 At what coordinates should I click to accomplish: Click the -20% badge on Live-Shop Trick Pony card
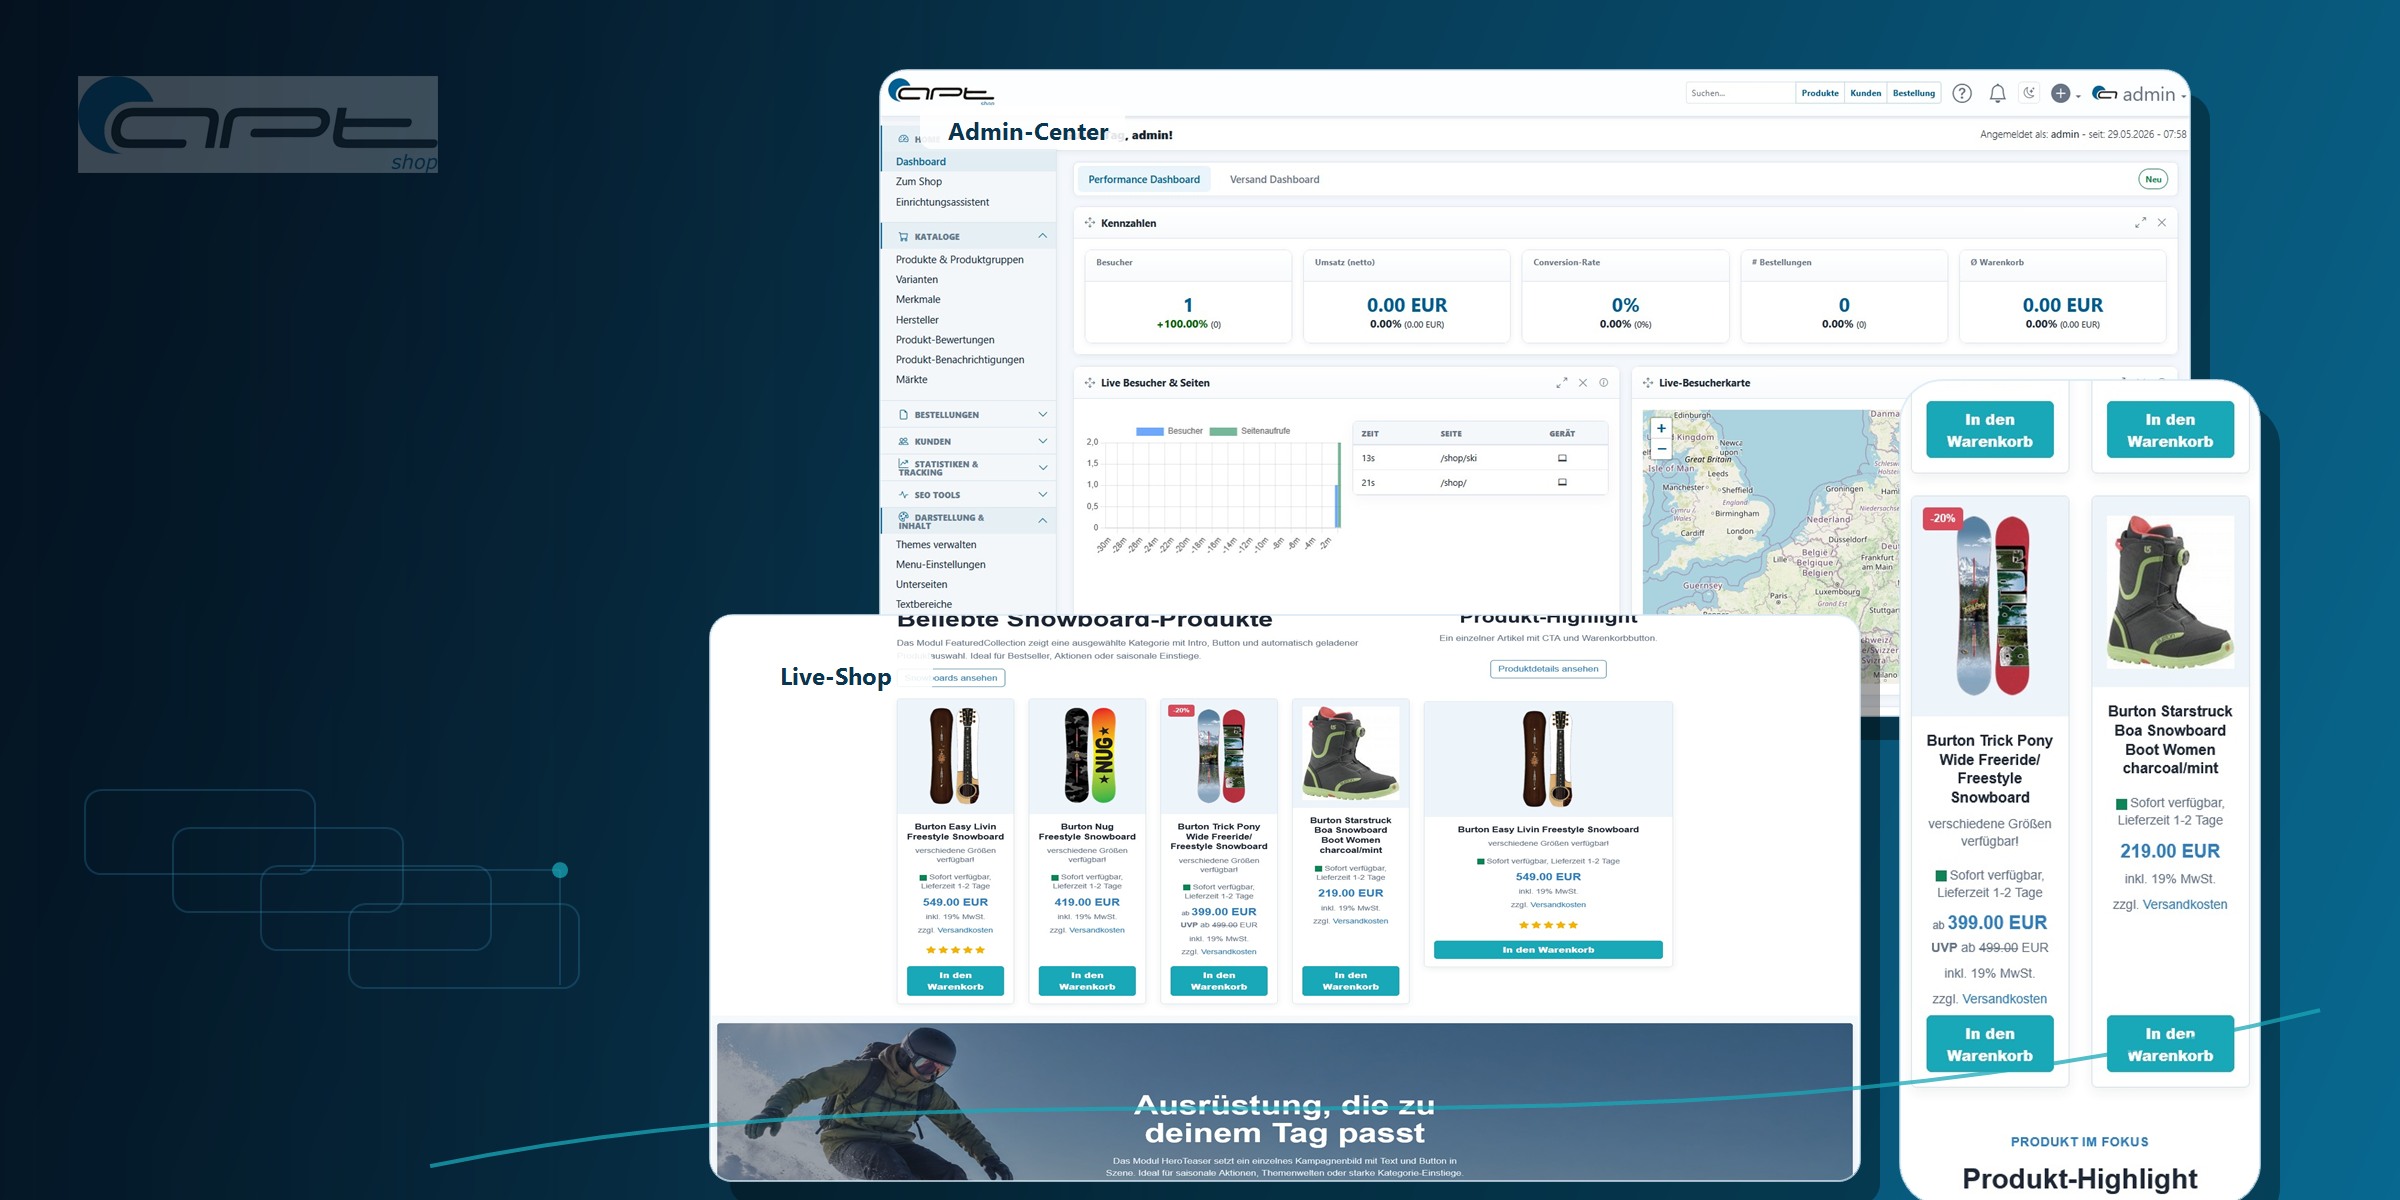click(x=1181, y=710)
